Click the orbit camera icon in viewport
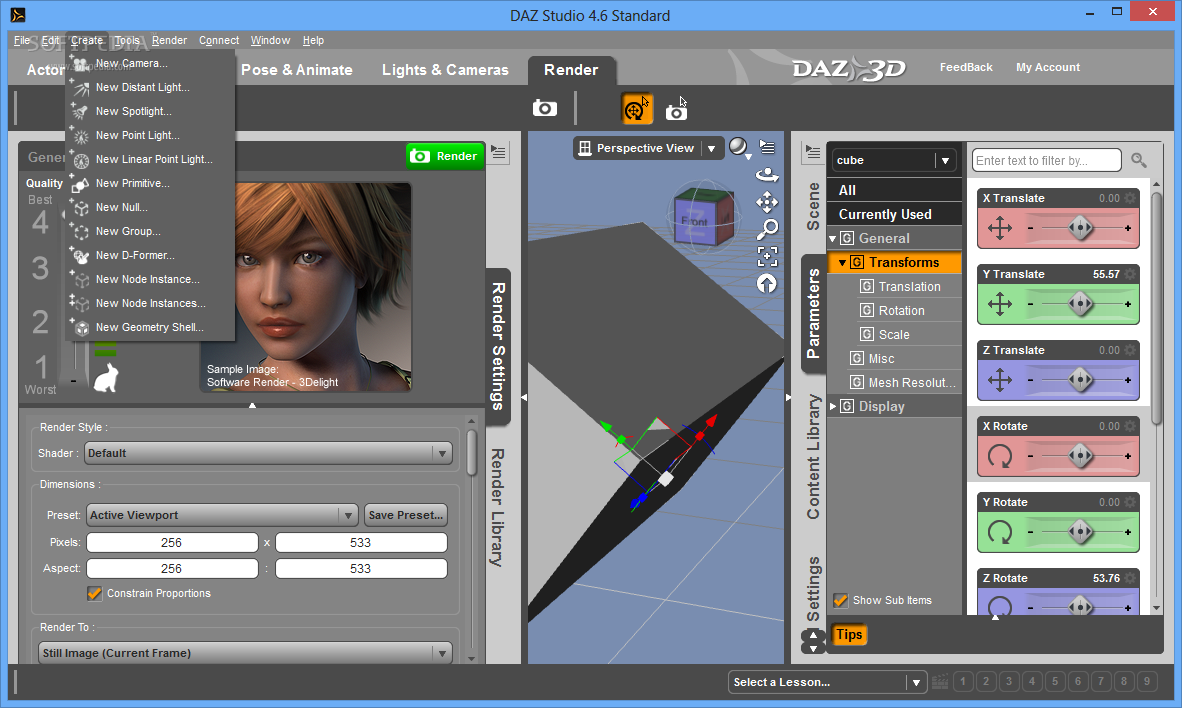This screenshot has width=1182, height=708. [767, 175]
